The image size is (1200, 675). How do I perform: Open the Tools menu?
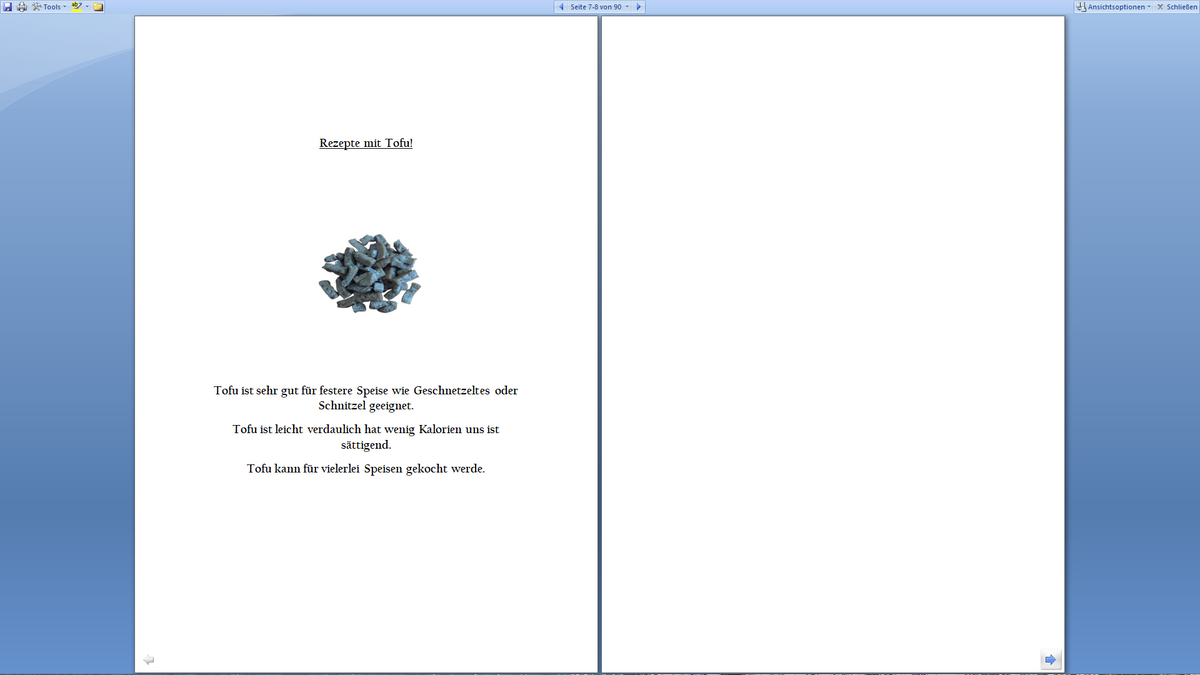[49, 7]
